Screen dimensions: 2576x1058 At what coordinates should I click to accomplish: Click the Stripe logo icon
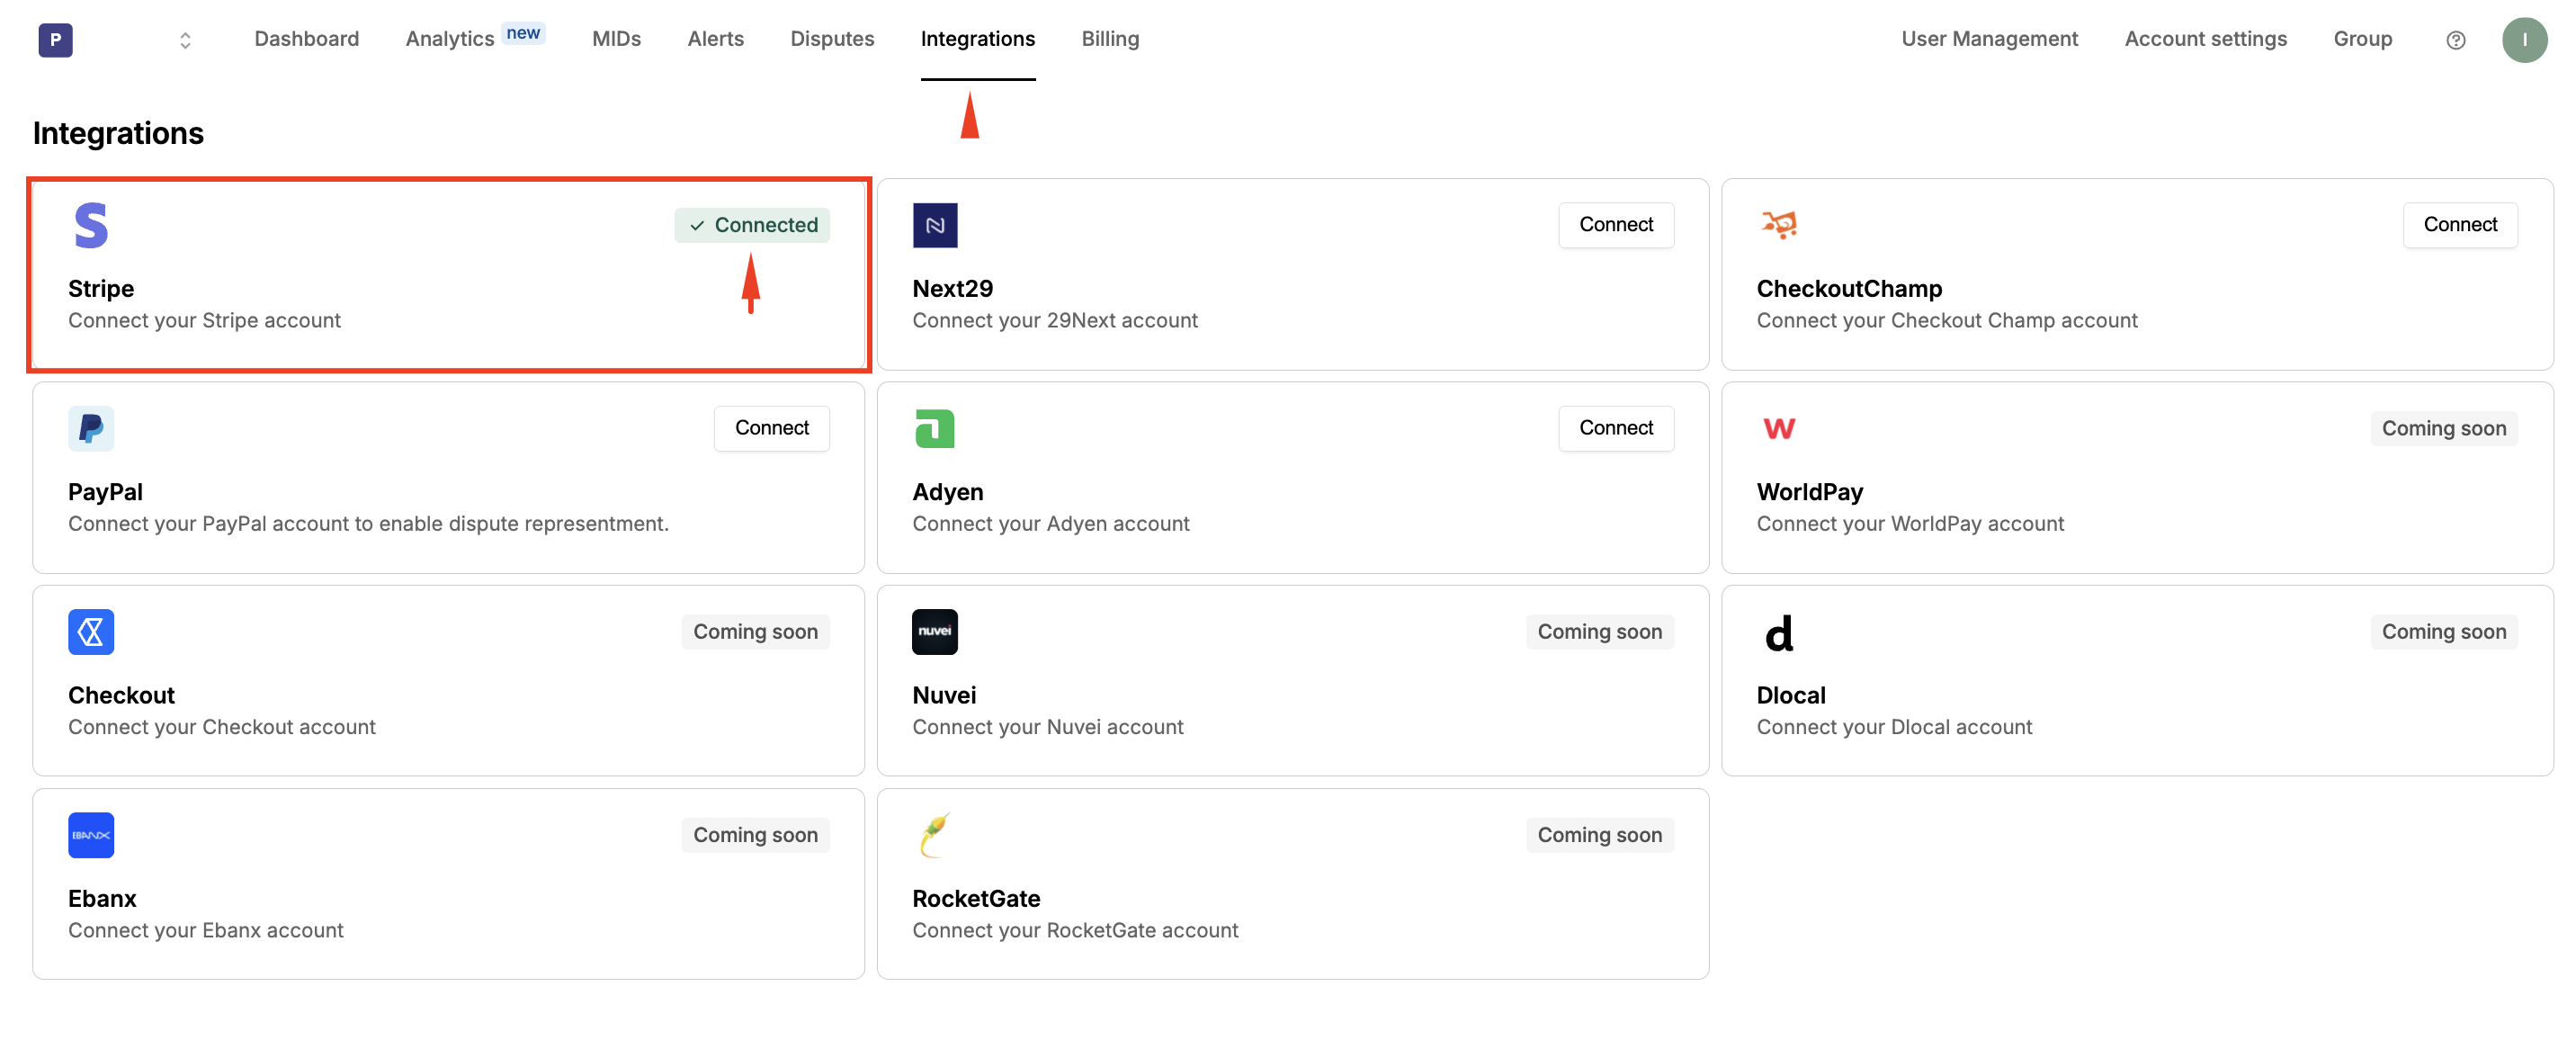(91, 225)
